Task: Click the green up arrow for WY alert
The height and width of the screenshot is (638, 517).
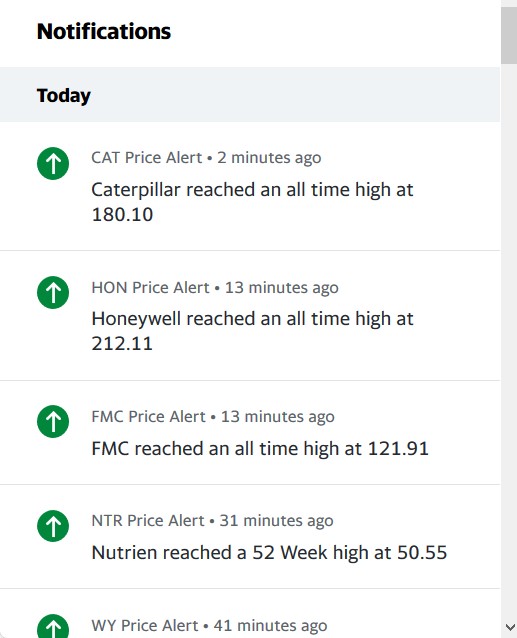Action: point(53,626)
